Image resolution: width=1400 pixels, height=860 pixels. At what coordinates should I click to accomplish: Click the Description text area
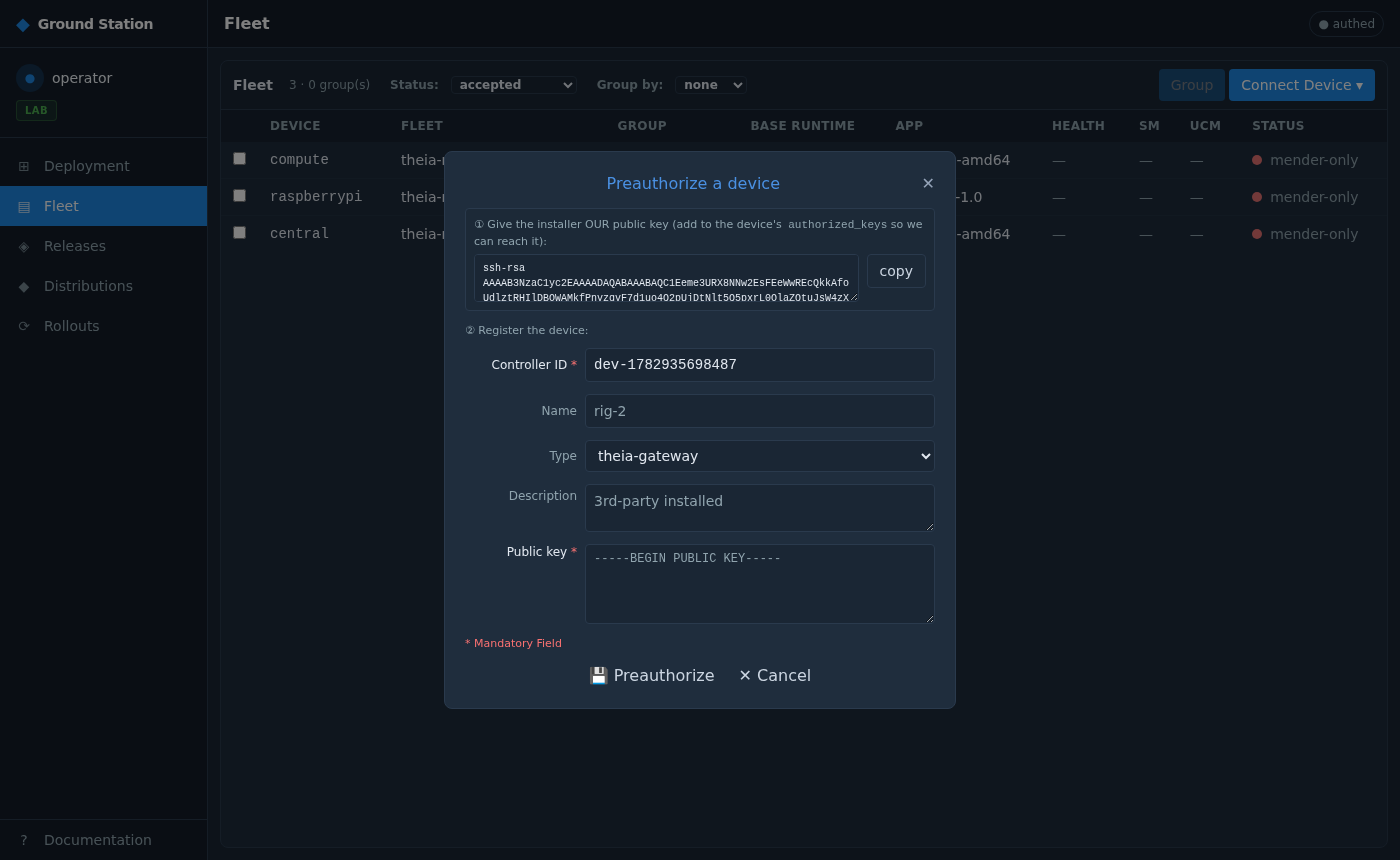click(760, 508)
